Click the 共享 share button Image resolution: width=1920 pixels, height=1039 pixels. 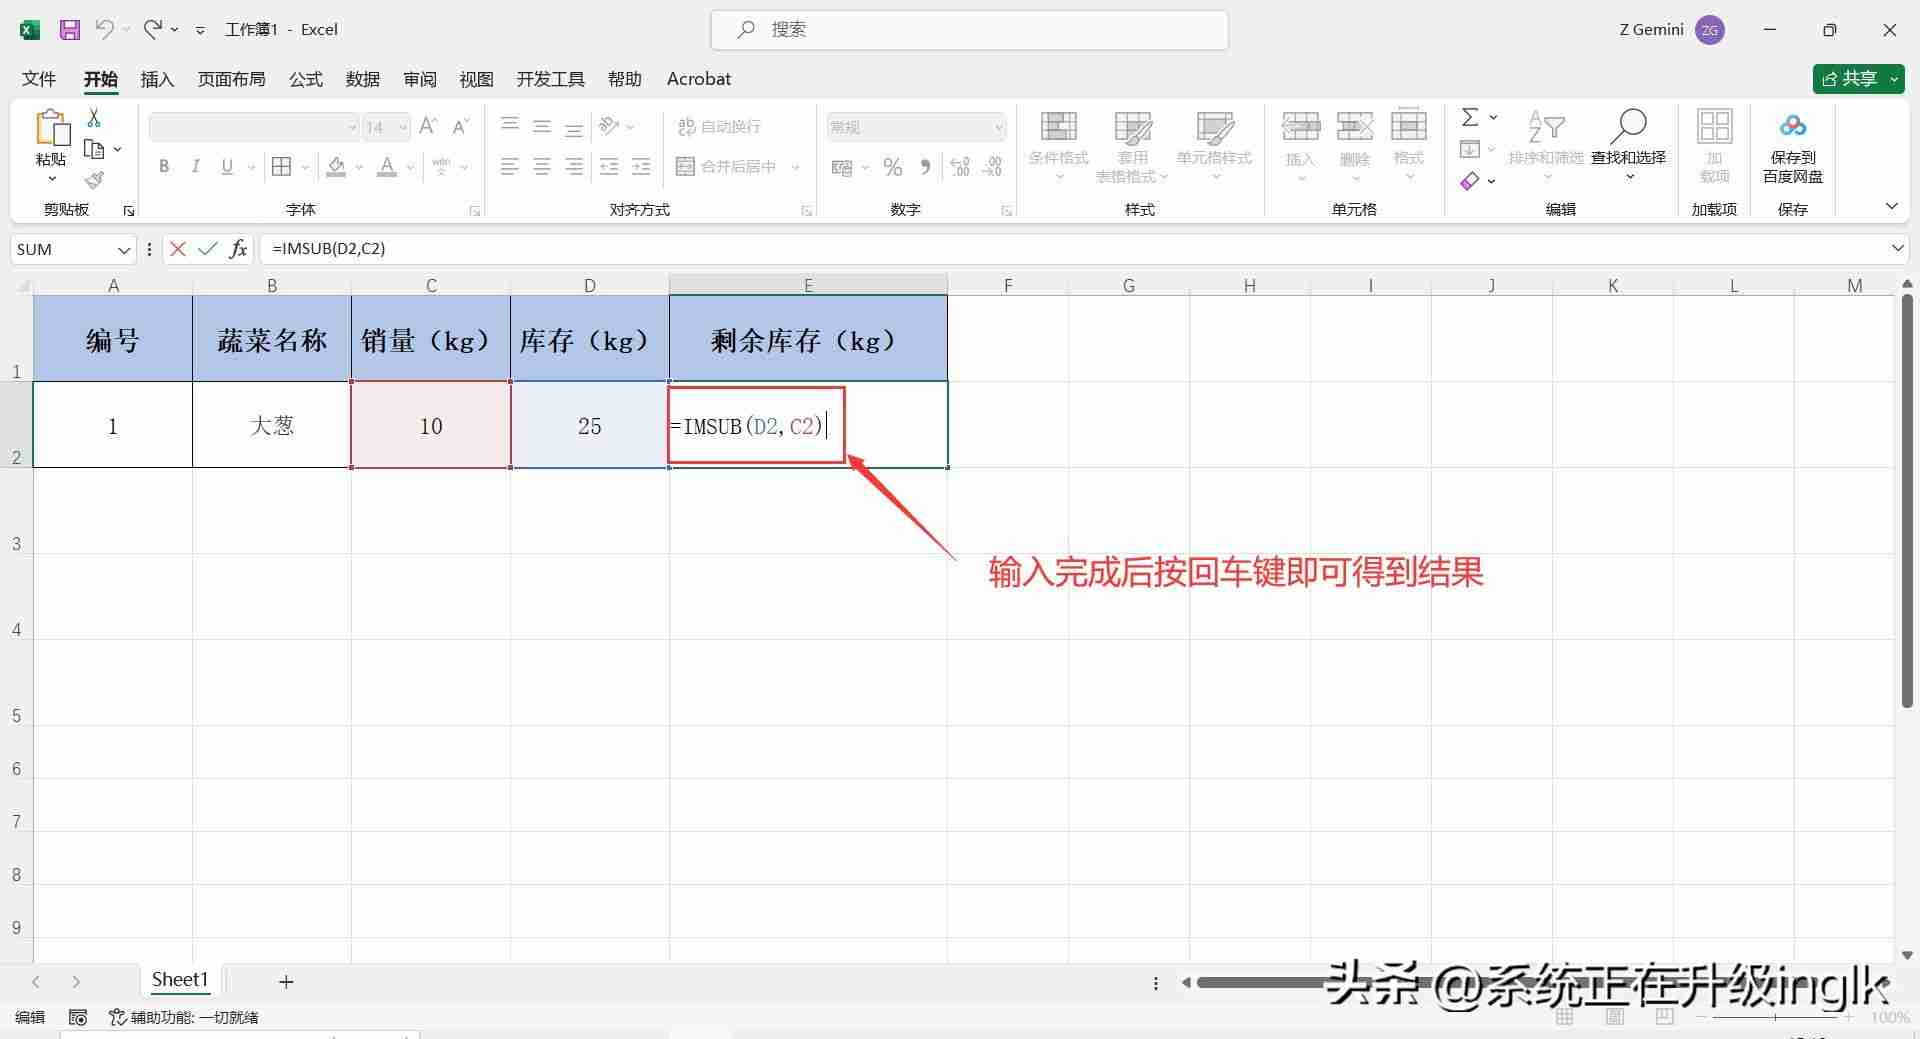click(1858, 78)
